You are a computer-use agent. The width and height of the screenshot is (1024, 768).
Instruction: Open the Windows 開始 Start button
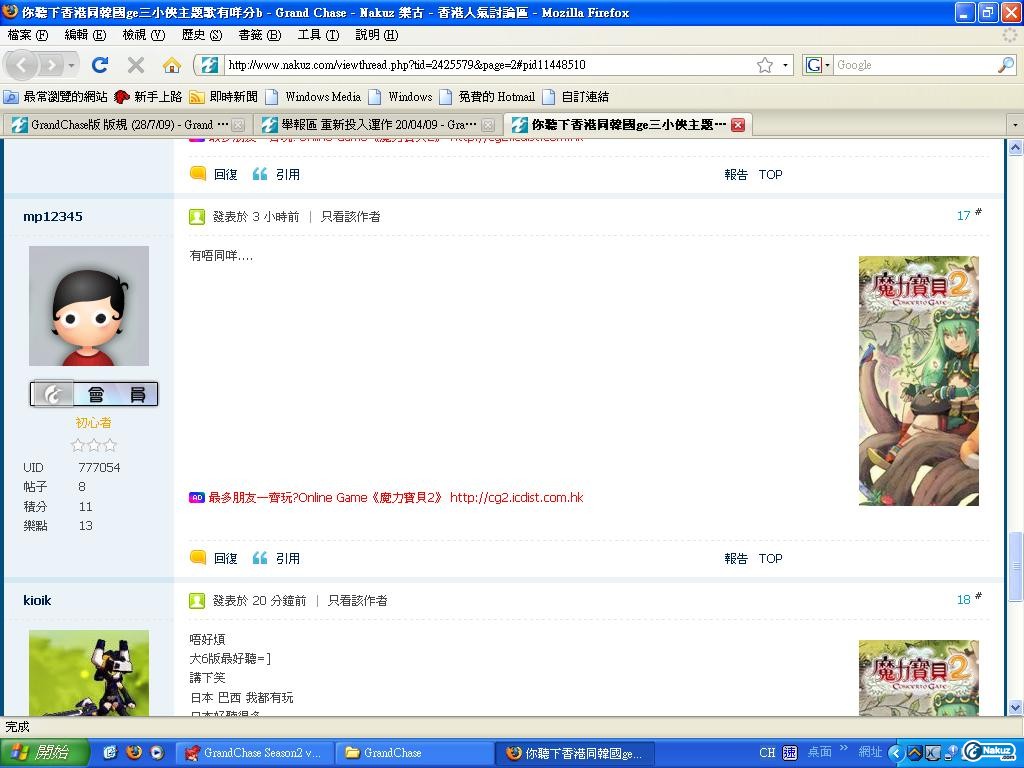[x=44, y=753]
